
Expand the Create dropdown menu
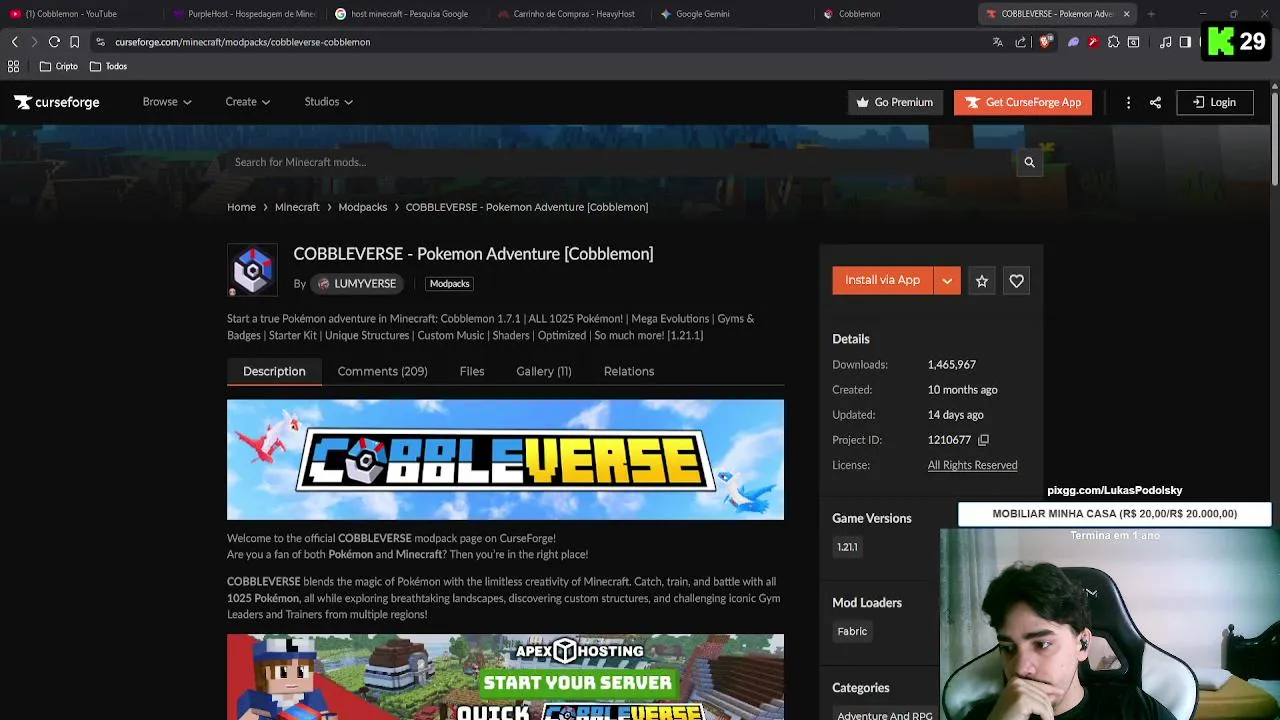click(x=248, y=102)
